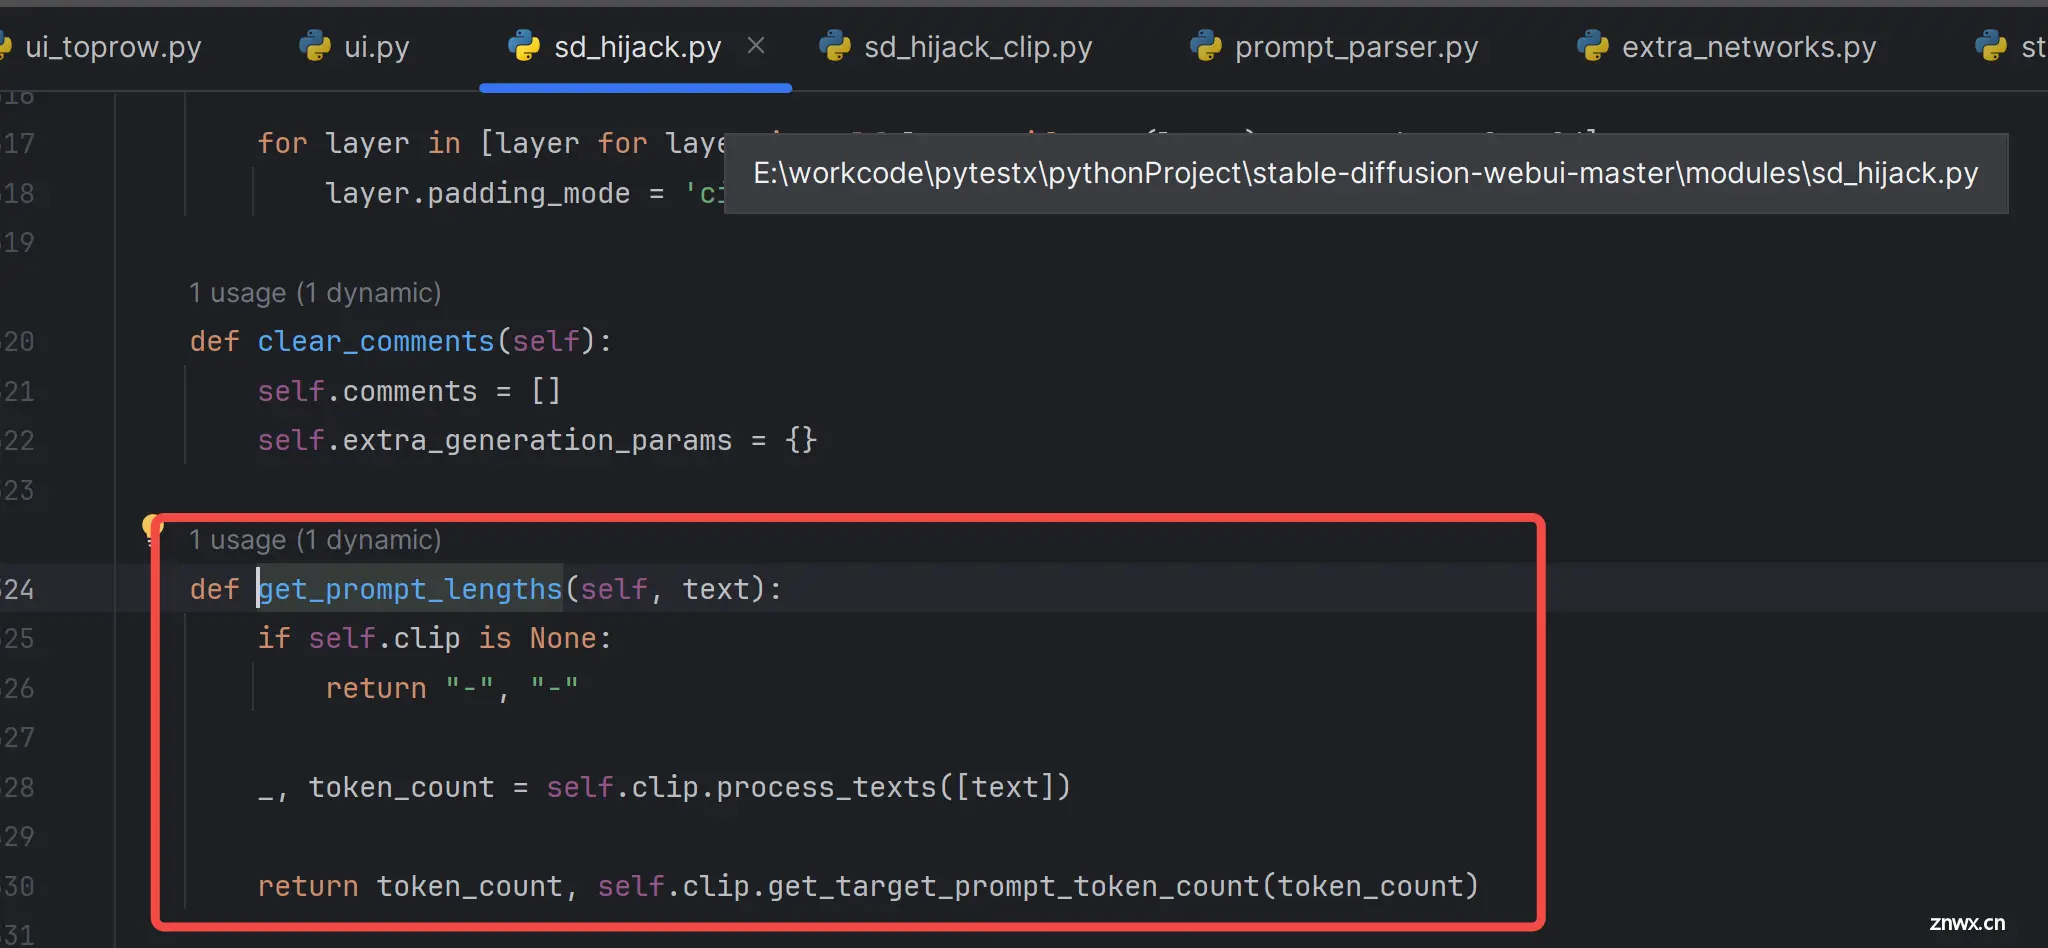
Task: Click the clear_comments function name
Action: click(x=376, y=342)
